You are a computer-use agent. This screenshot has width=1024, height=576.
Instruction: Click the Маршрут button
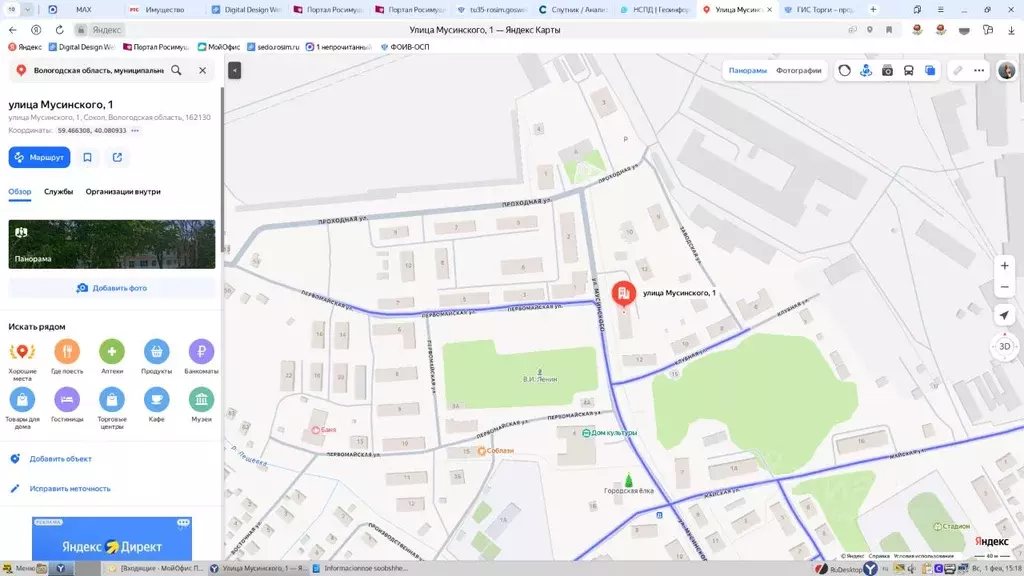click(39, 157)
